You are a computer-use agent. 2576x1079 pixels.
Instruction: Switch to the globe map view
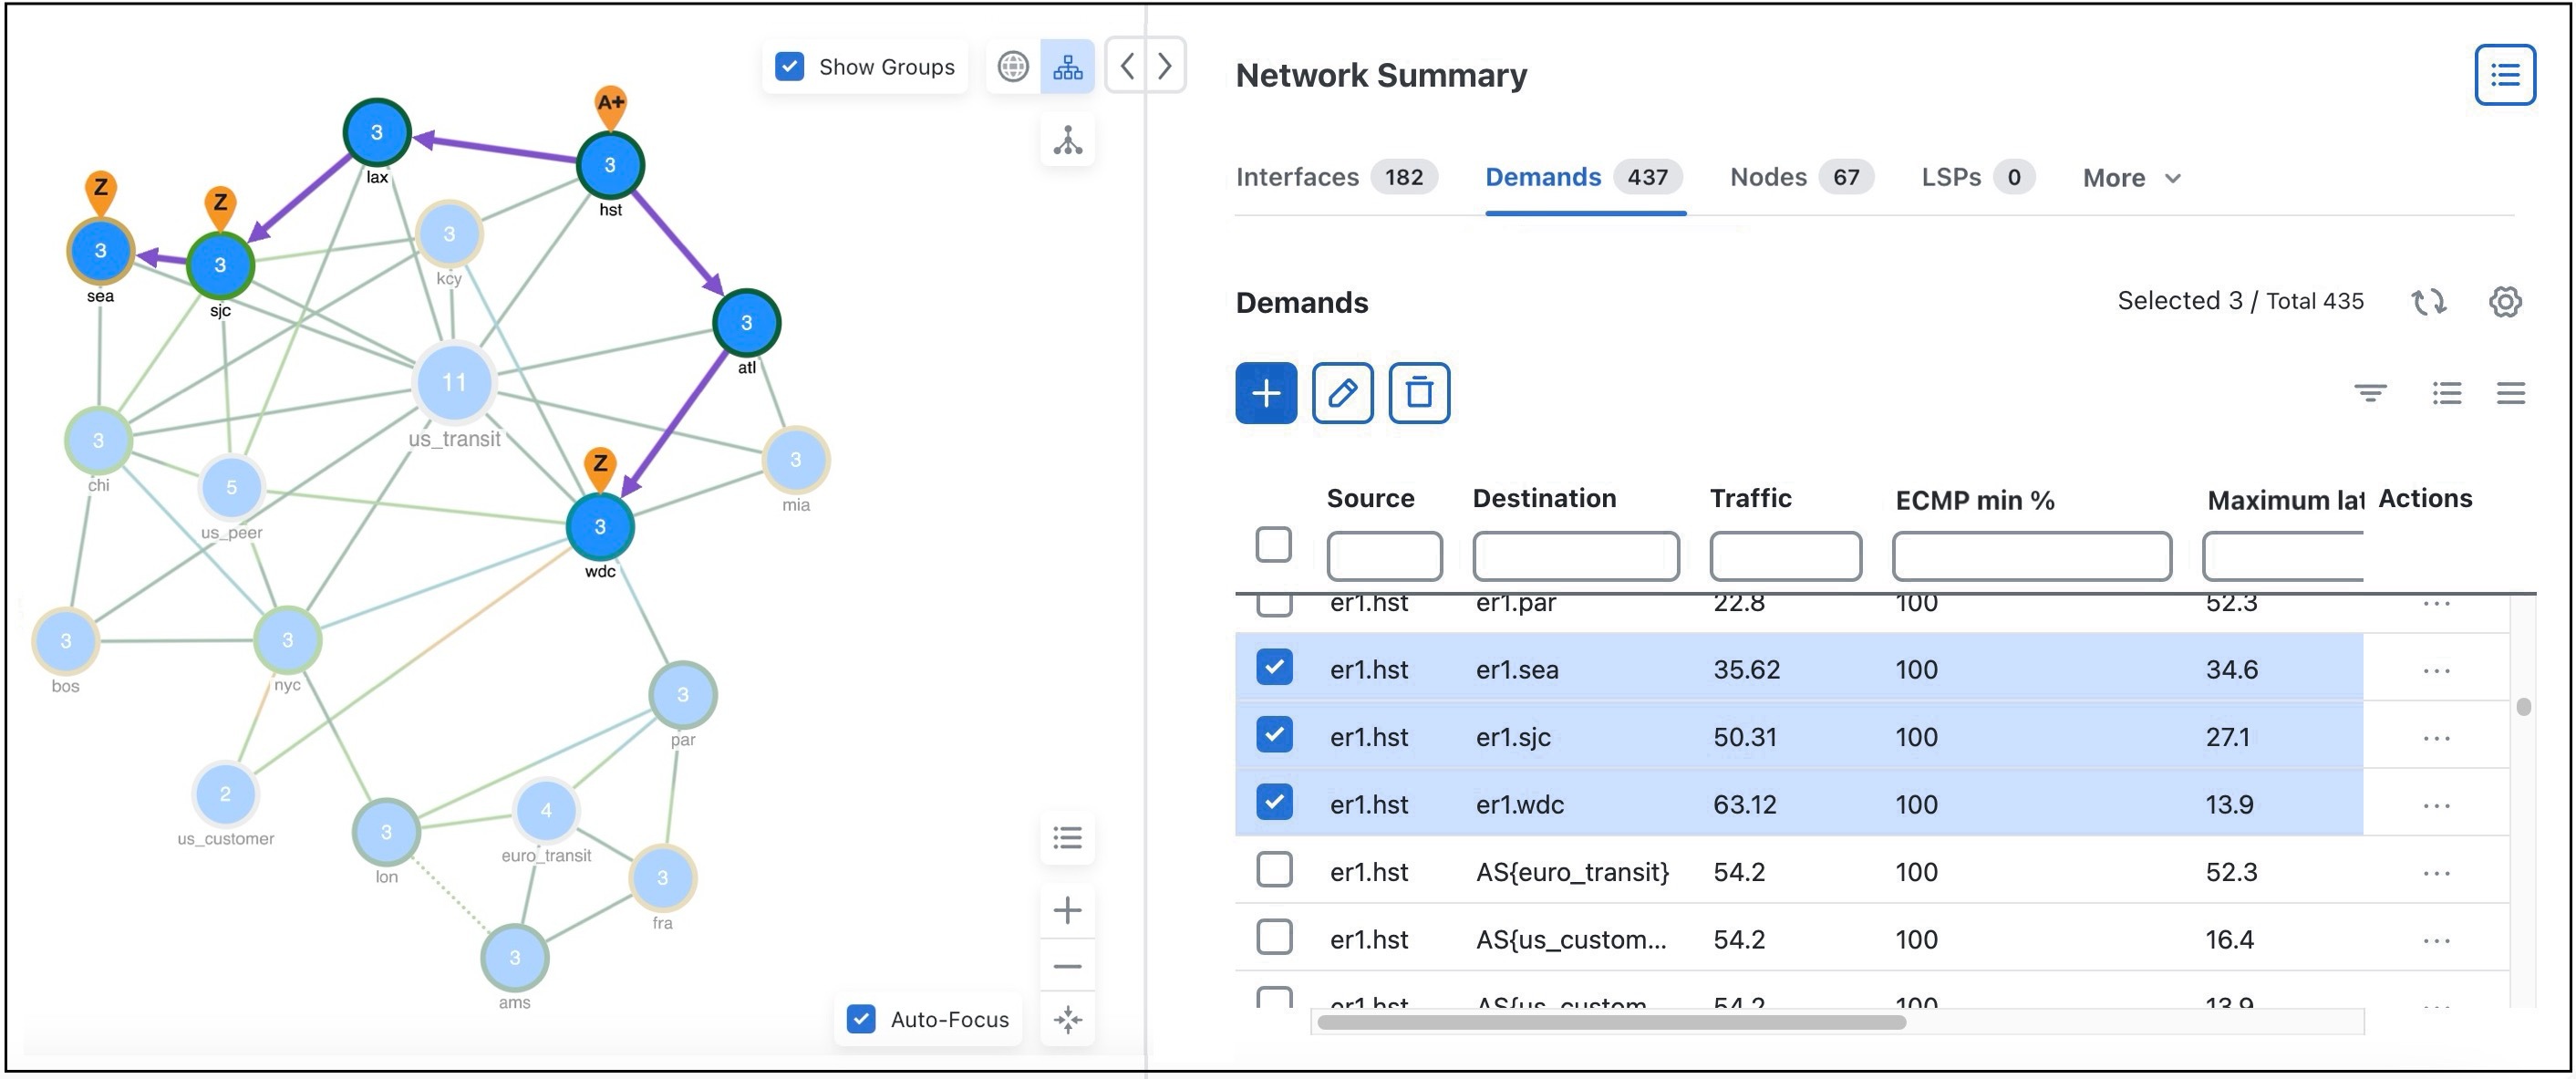pos(1014,65)
